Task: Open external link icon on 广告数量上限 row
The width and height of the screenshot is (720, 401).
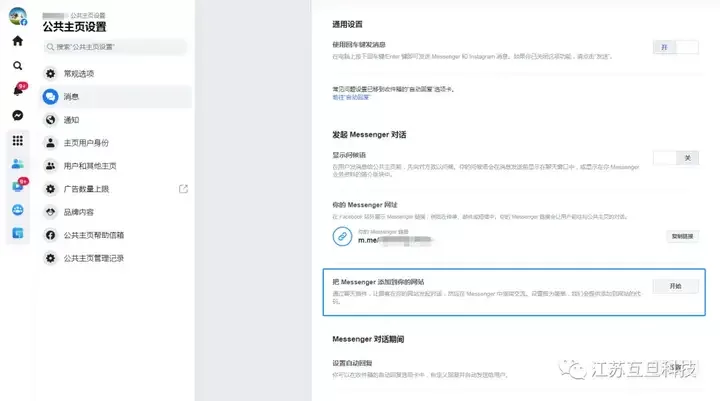Action: coord(183,189)
